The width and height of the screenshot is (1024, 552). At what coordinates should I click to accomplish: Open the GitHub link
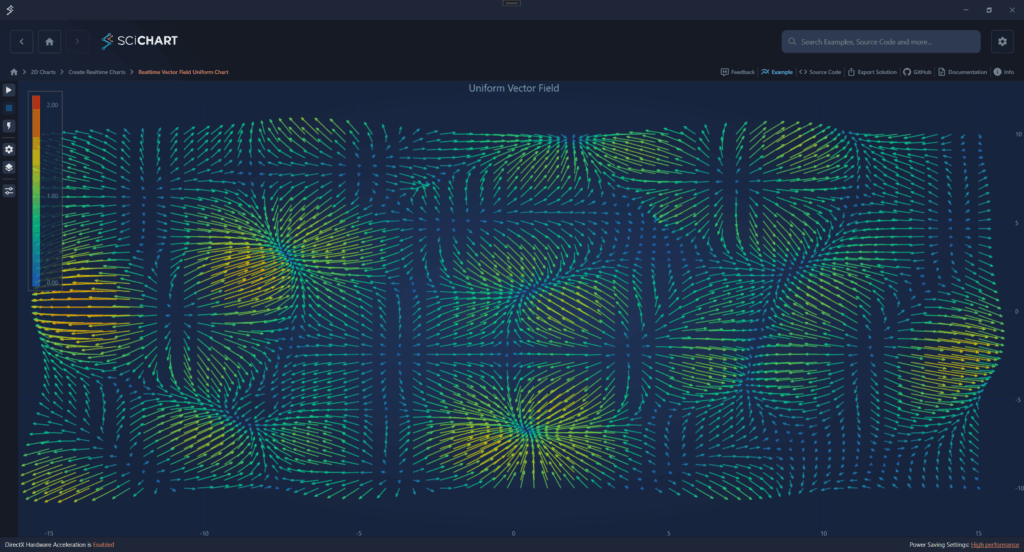point(917,73)
